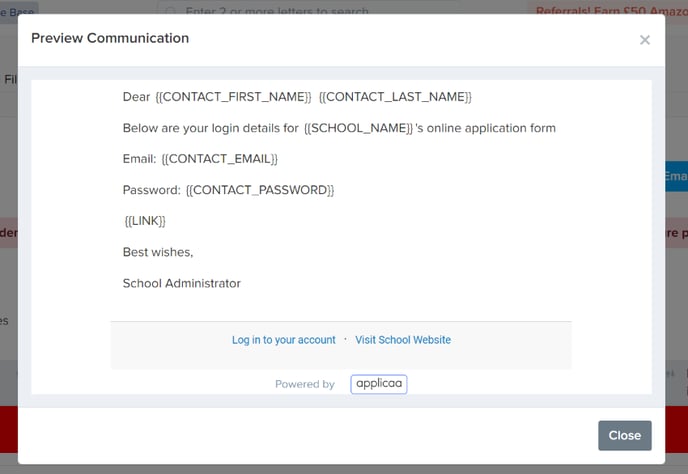Click the blue Email button at right edge
Image resolution: width=688 pixels, height=474 pixels.
(676, 176)
